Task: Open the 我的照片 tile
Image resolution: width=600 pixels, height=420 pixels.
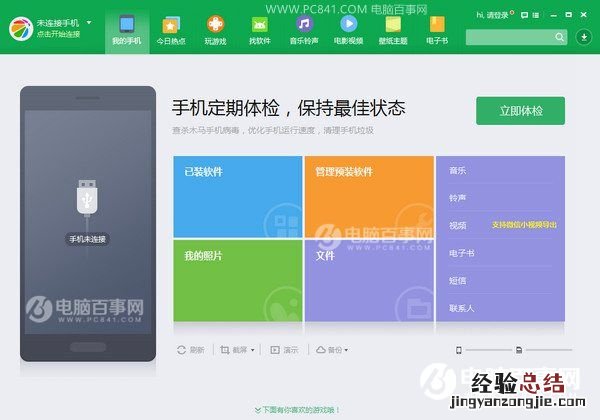Action: pyautogui.click(x=238, y=281)
